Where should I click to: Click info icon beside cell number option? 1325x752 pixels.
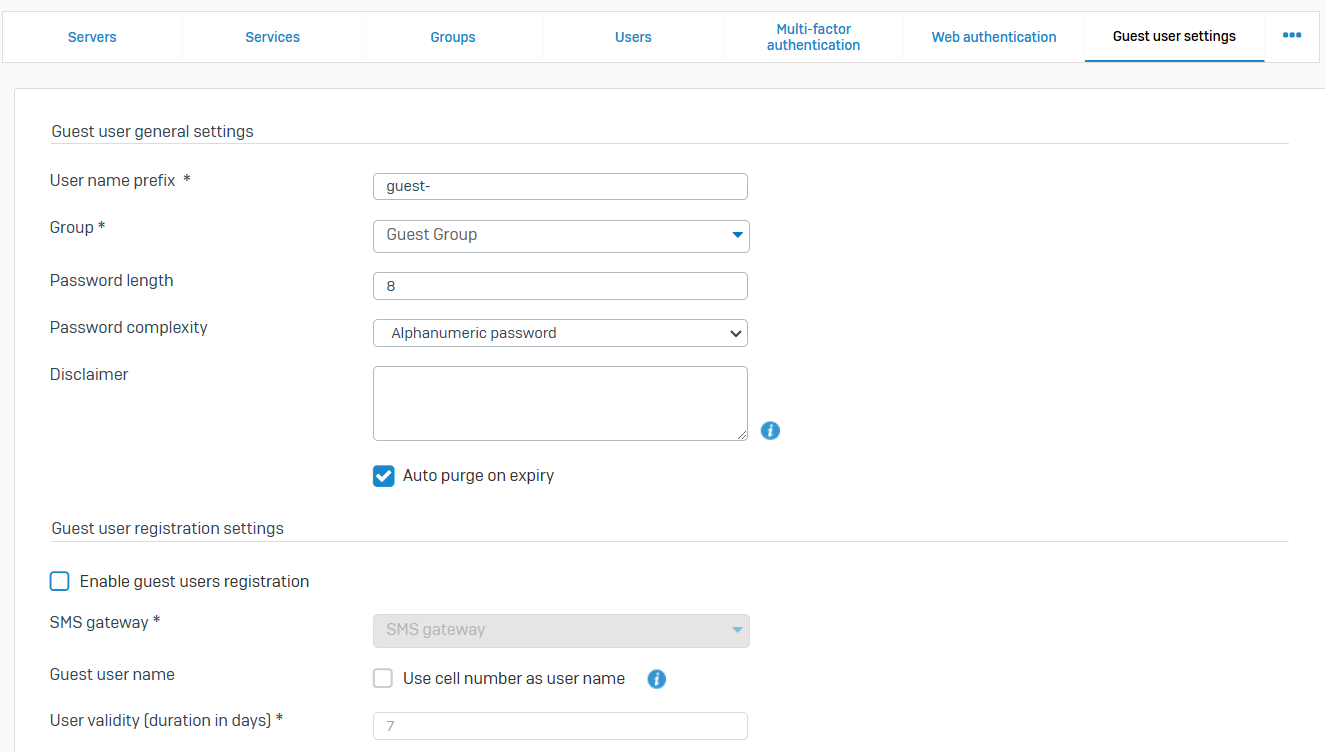click(x=657, y=679)
